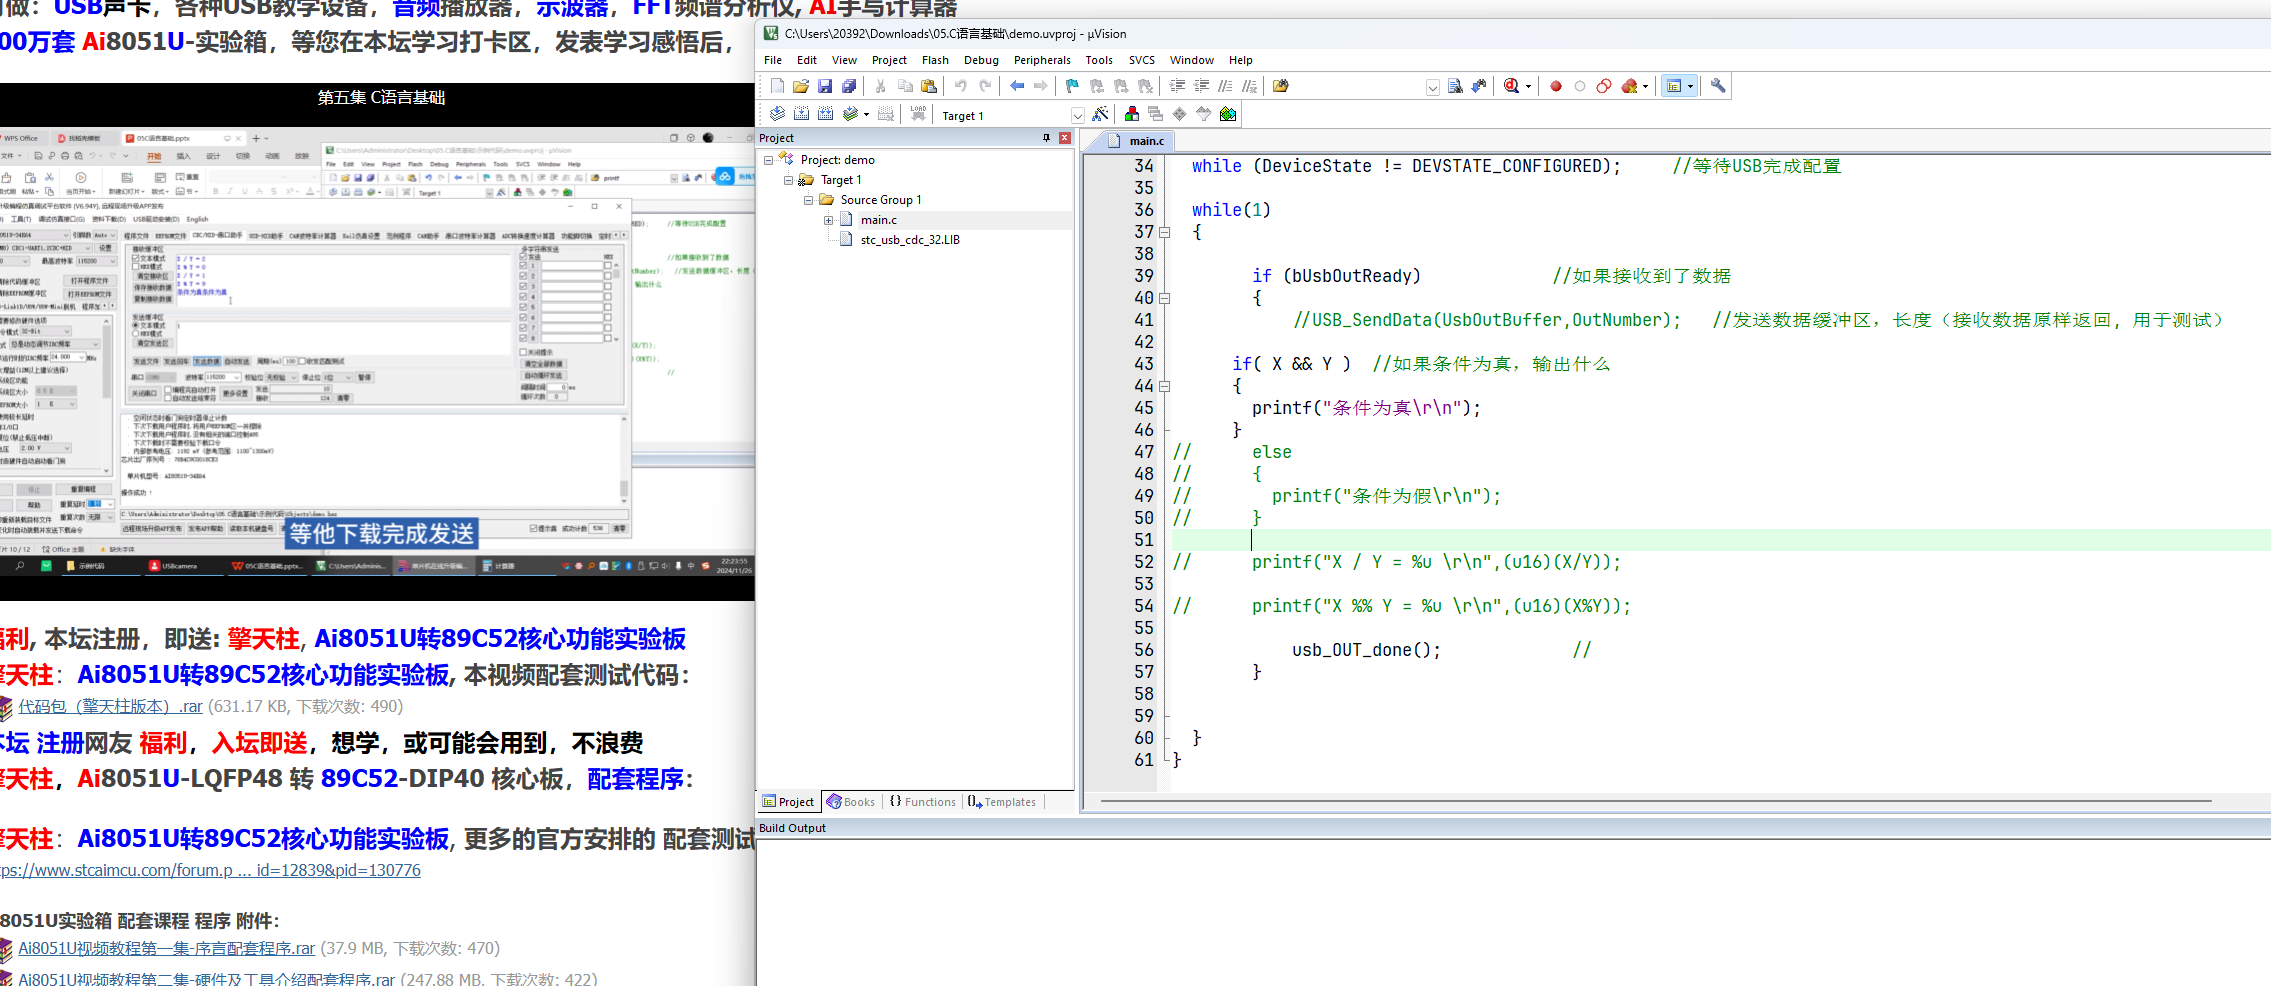The image size is (2271, 986).
Task: Click the enable/disable breakpoint icon
Action: tap(1579, 86)
